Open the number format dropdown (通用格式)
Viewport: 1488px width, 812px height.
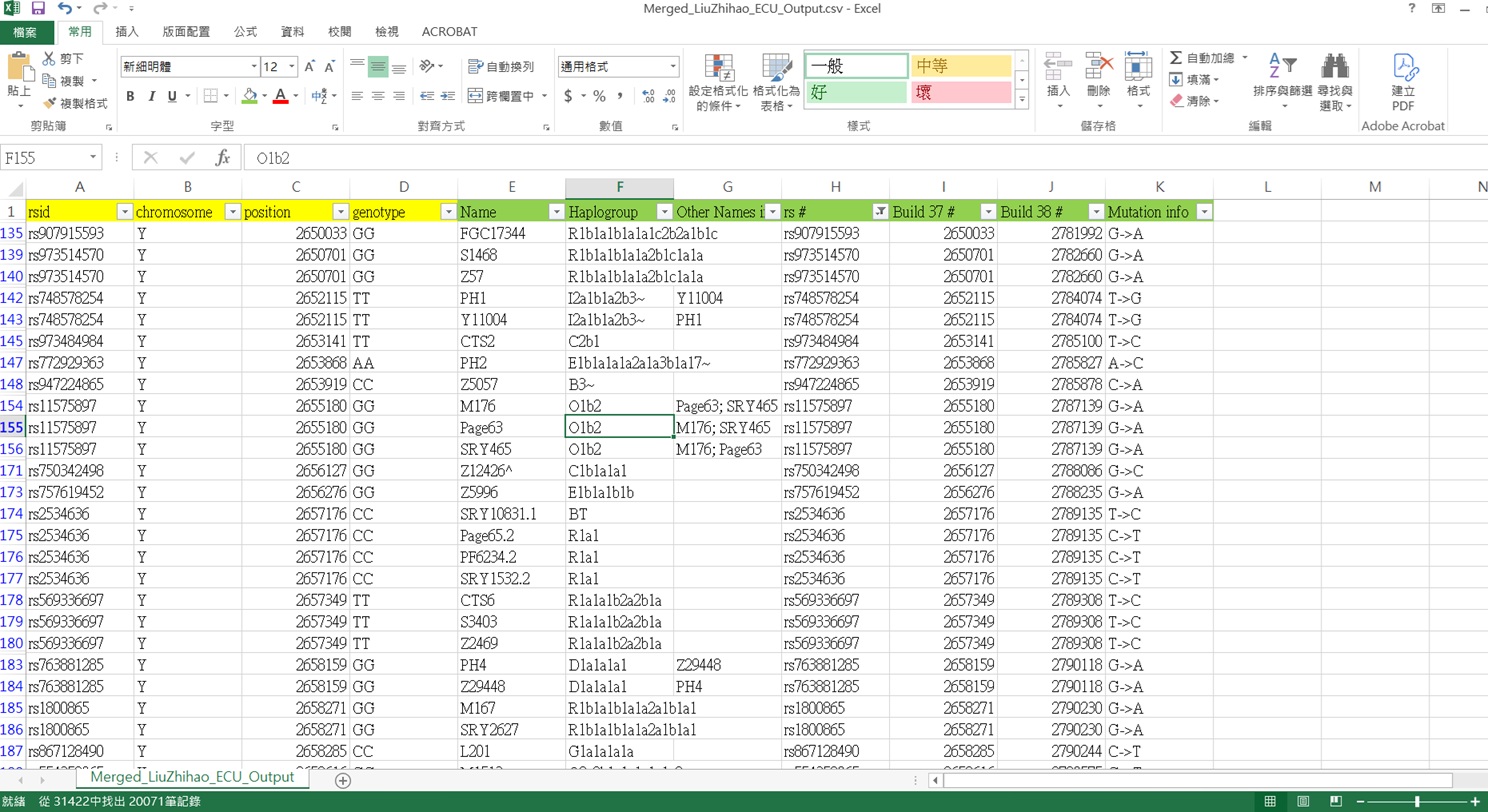coord(673,67)
